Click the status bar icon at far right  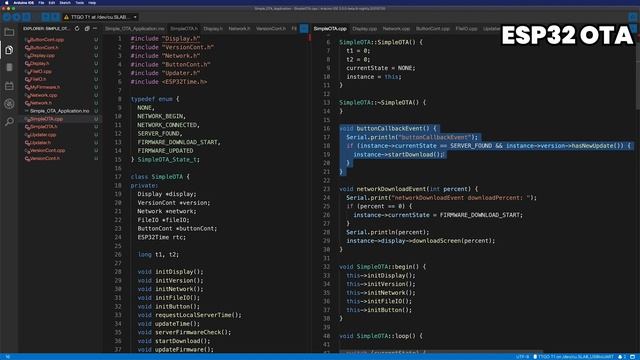click(633, 357)
